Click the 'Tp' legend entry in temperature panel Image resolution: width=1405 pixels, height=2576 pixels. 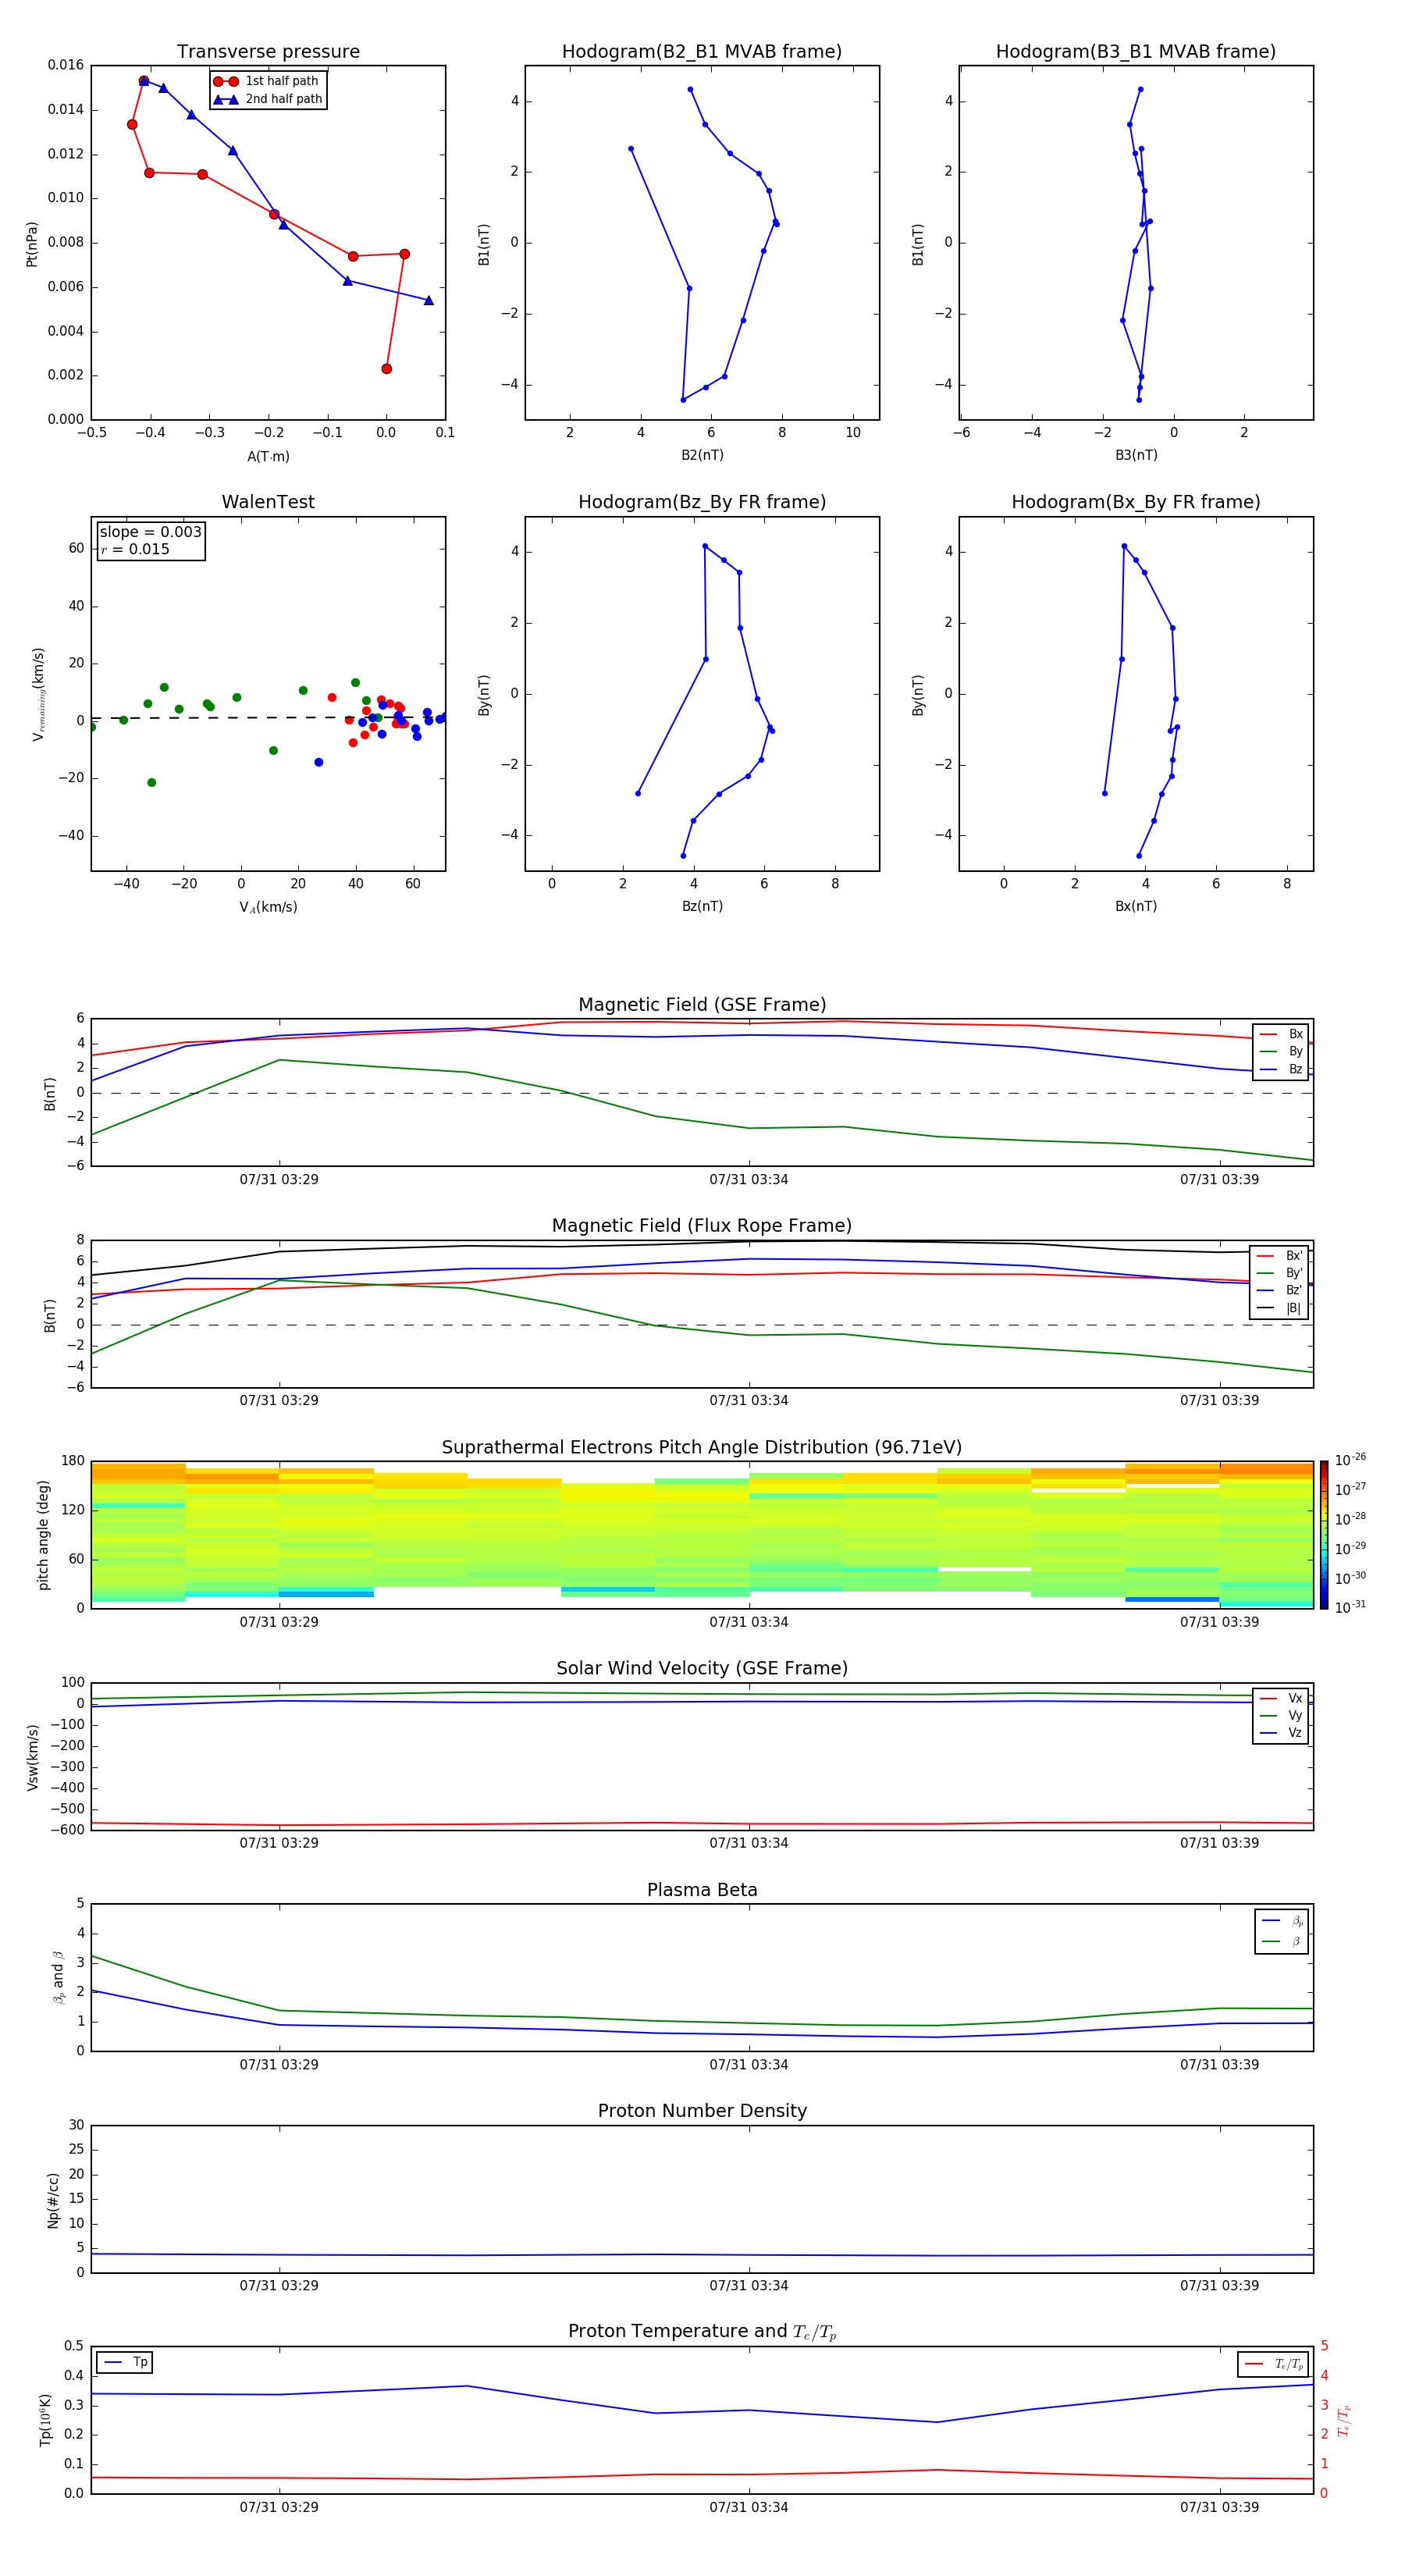[x=126, y=2362]
